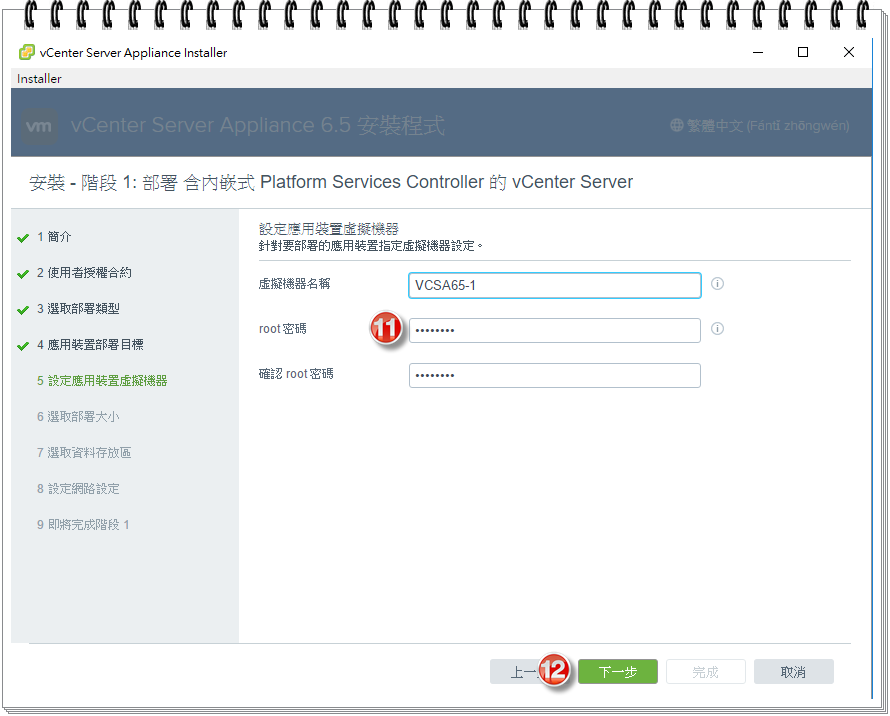The image size is (890, 716).
Task: Minimize the installer window
Action: point(758,52)
